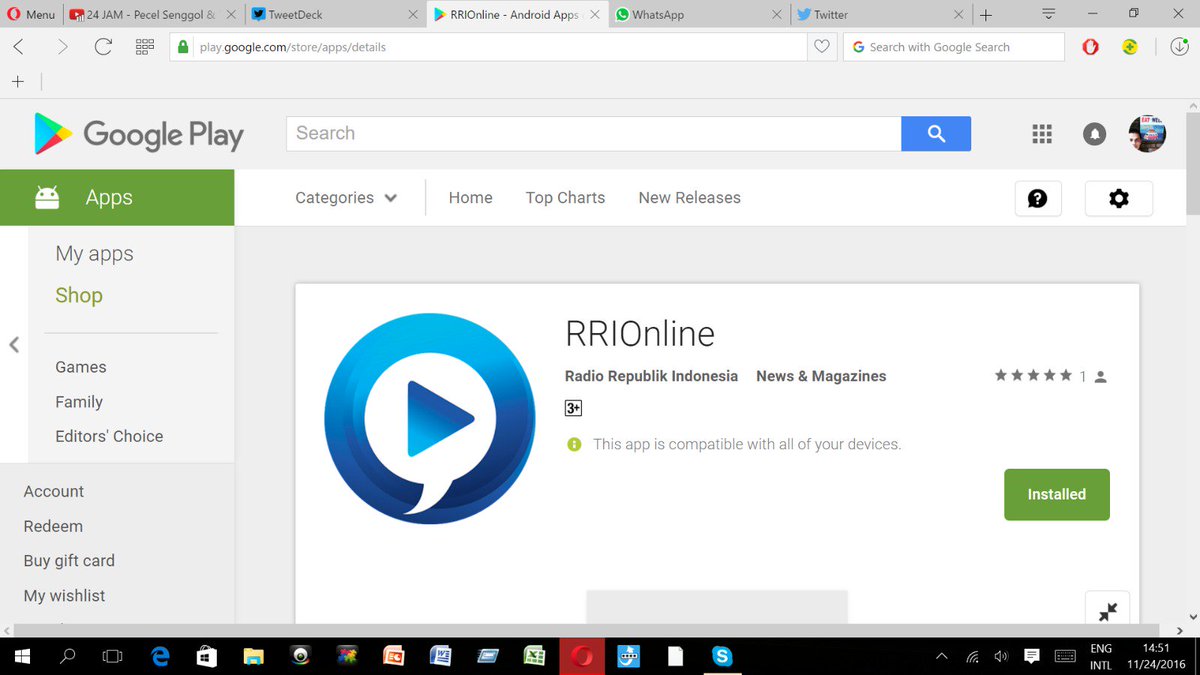Viewport: 1200px width, 675px height.
Task: Expand hidden icons chevron in system tray
Action: 941,656
